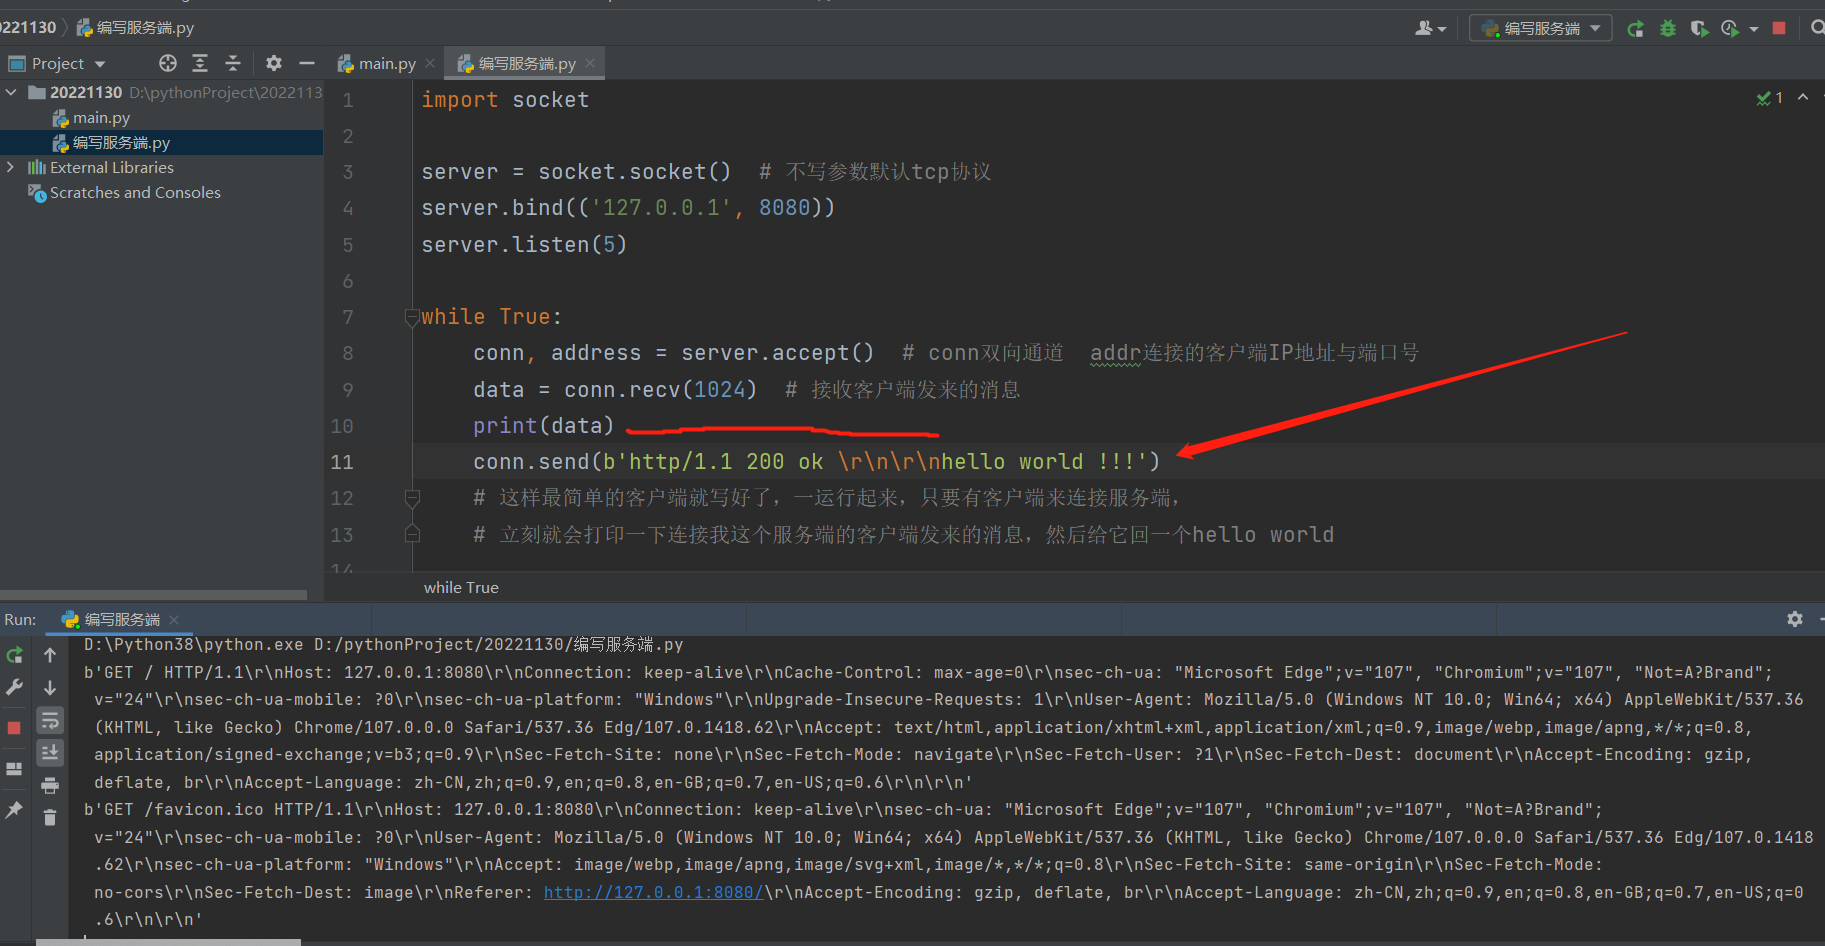Select main.py in the Project tree
The height and width of the screenshot is (946, 1825).
click(101, 118)
